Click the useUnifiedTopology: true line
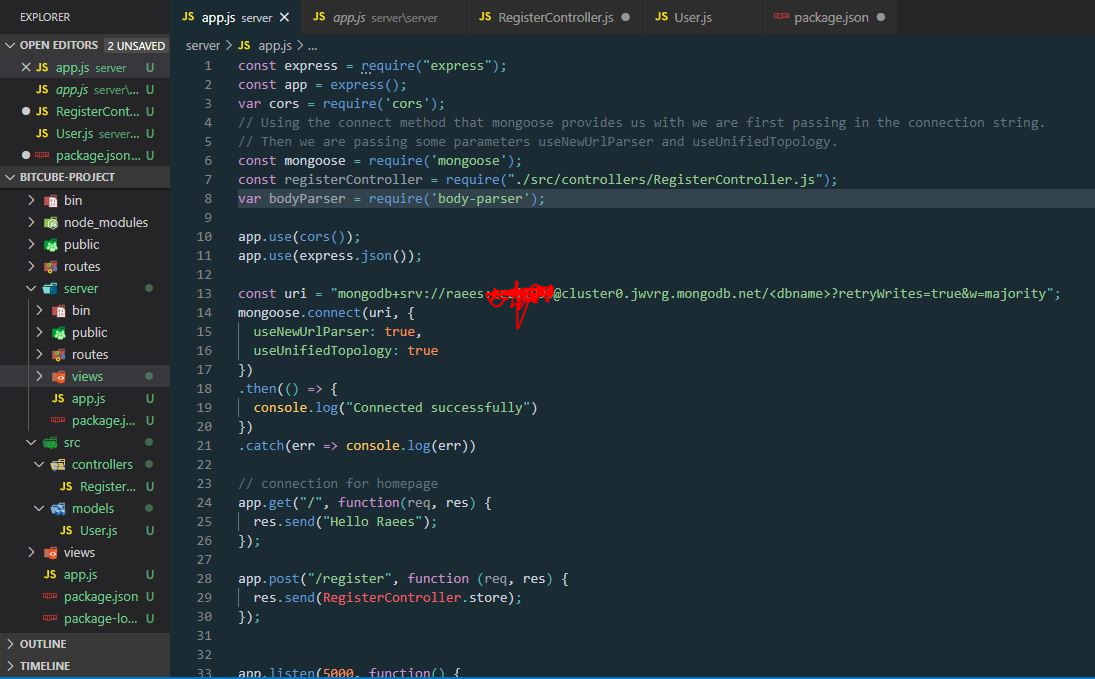Screen dimensions: 1095x679 tap(346, 351)
